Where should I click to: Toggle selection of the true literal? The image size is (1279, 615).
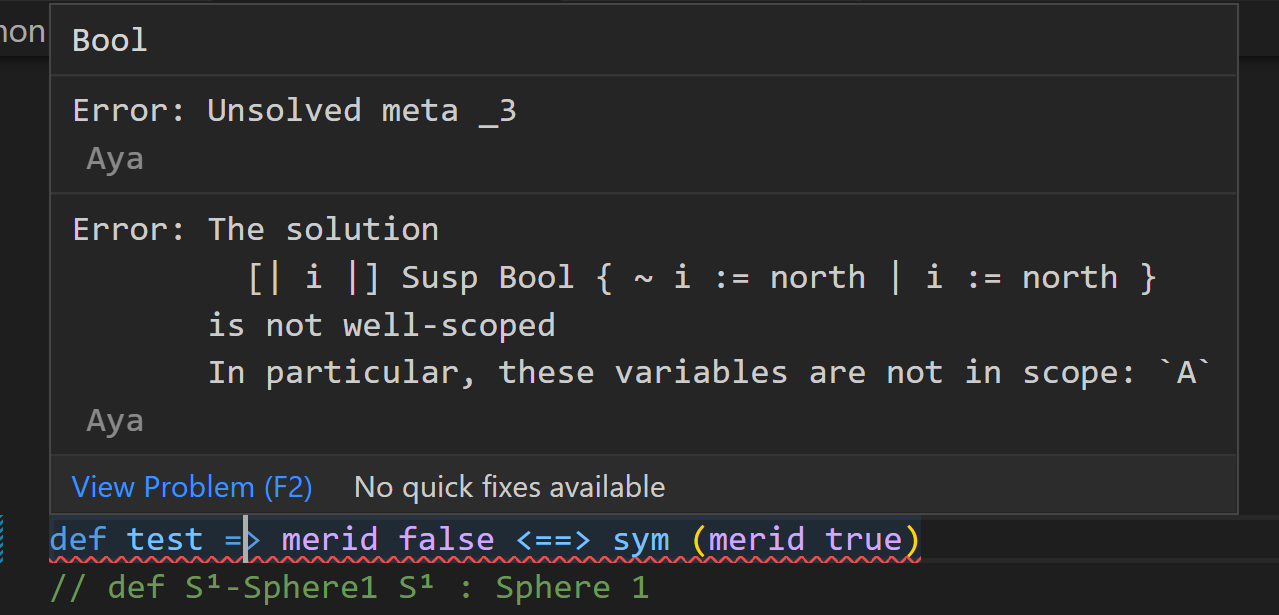pos(866,539)
